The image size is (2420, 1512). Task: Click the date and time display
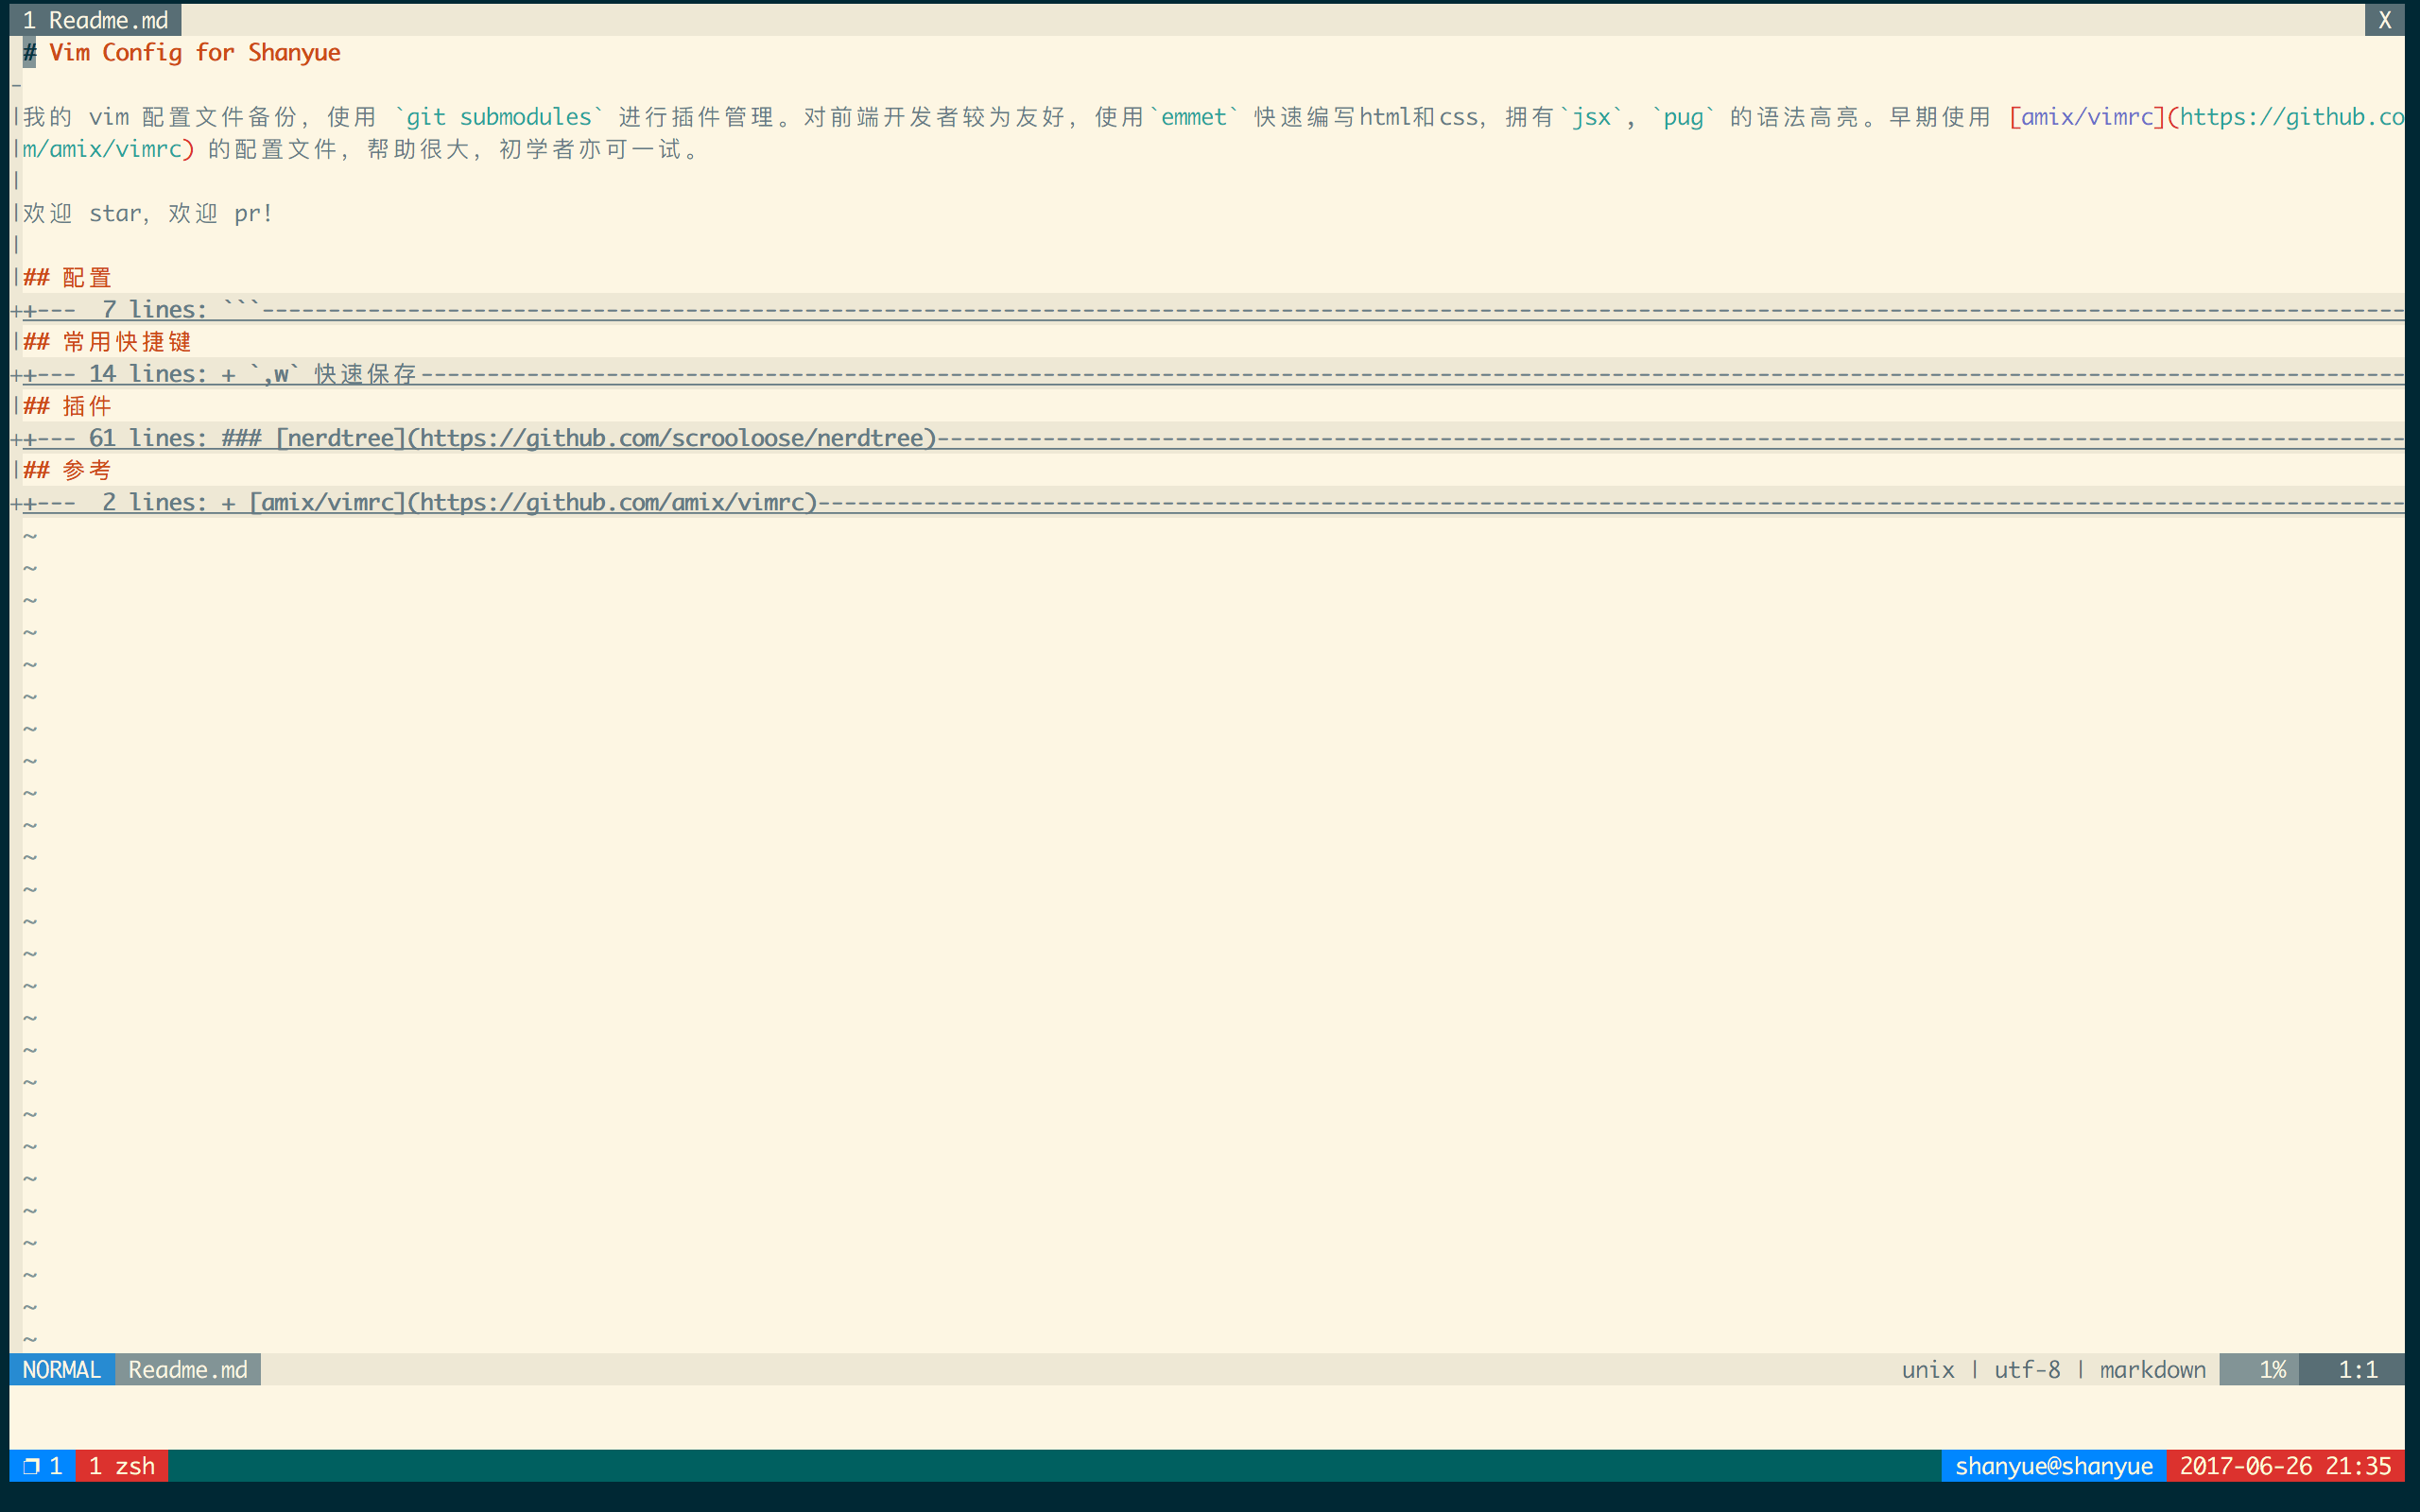[2285, 1466]
